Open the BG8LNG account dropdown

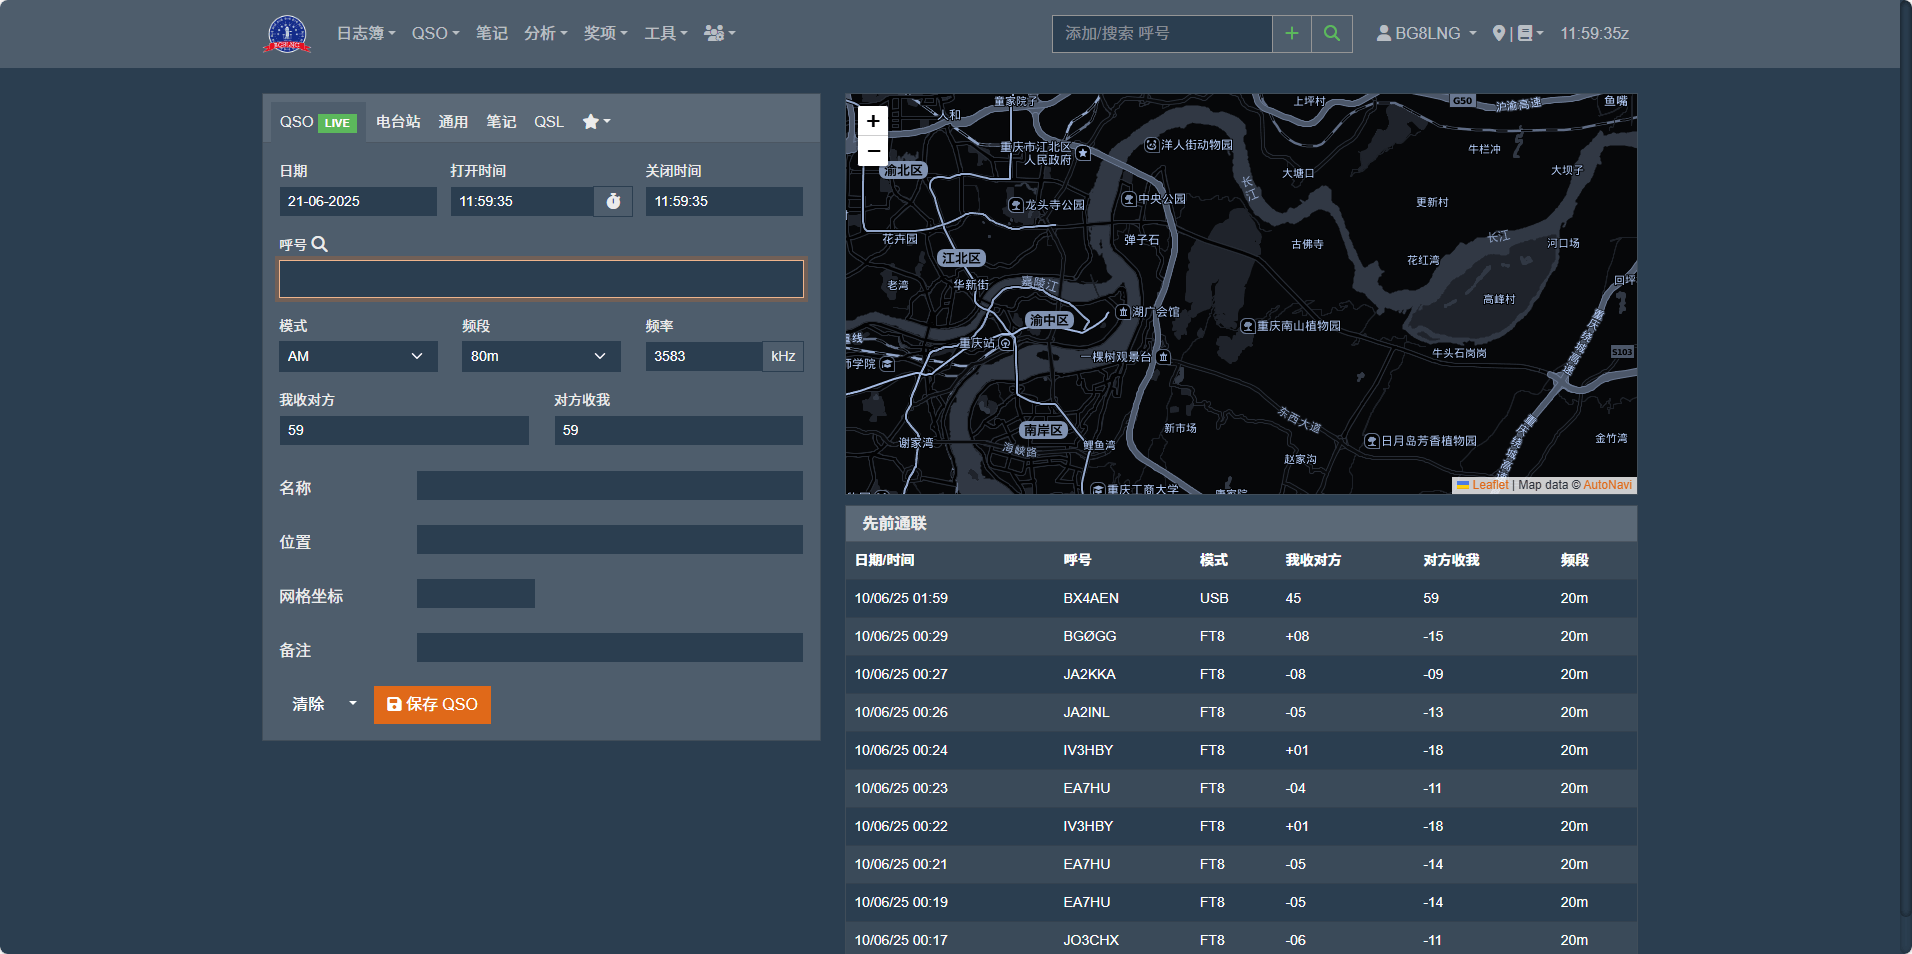1427,33
